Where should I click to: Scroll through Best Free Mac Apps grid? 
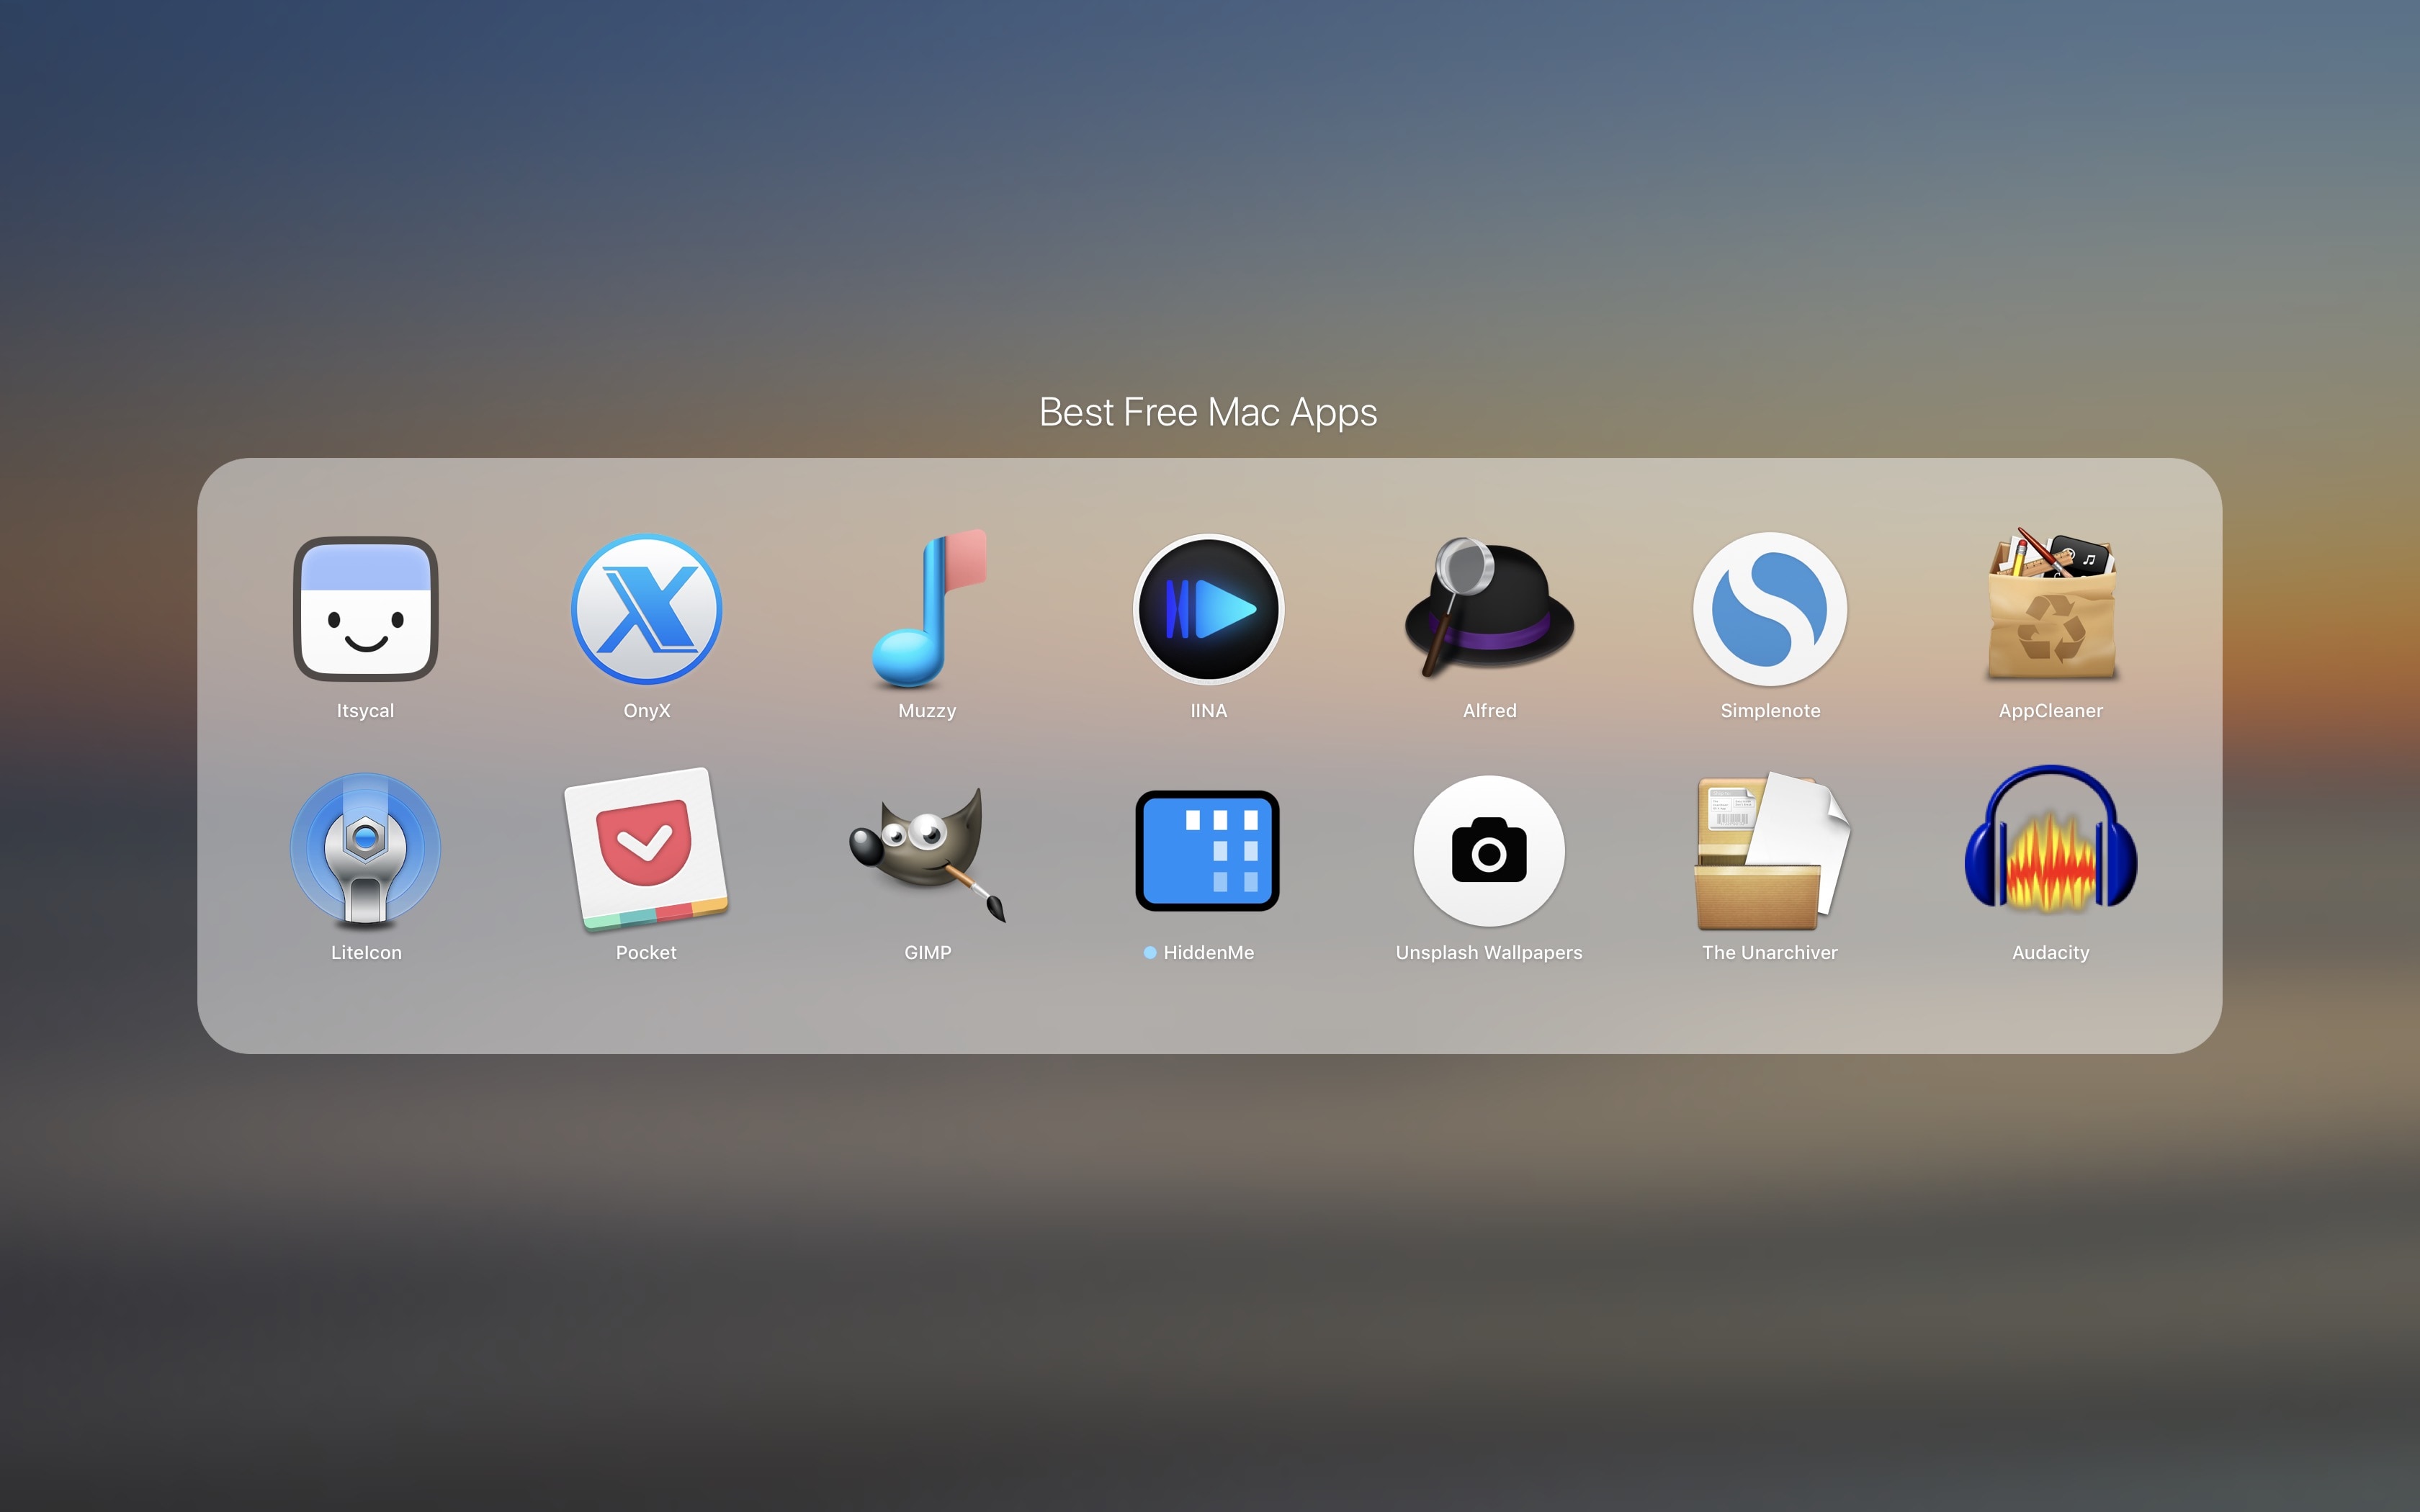click(1209, 749)
